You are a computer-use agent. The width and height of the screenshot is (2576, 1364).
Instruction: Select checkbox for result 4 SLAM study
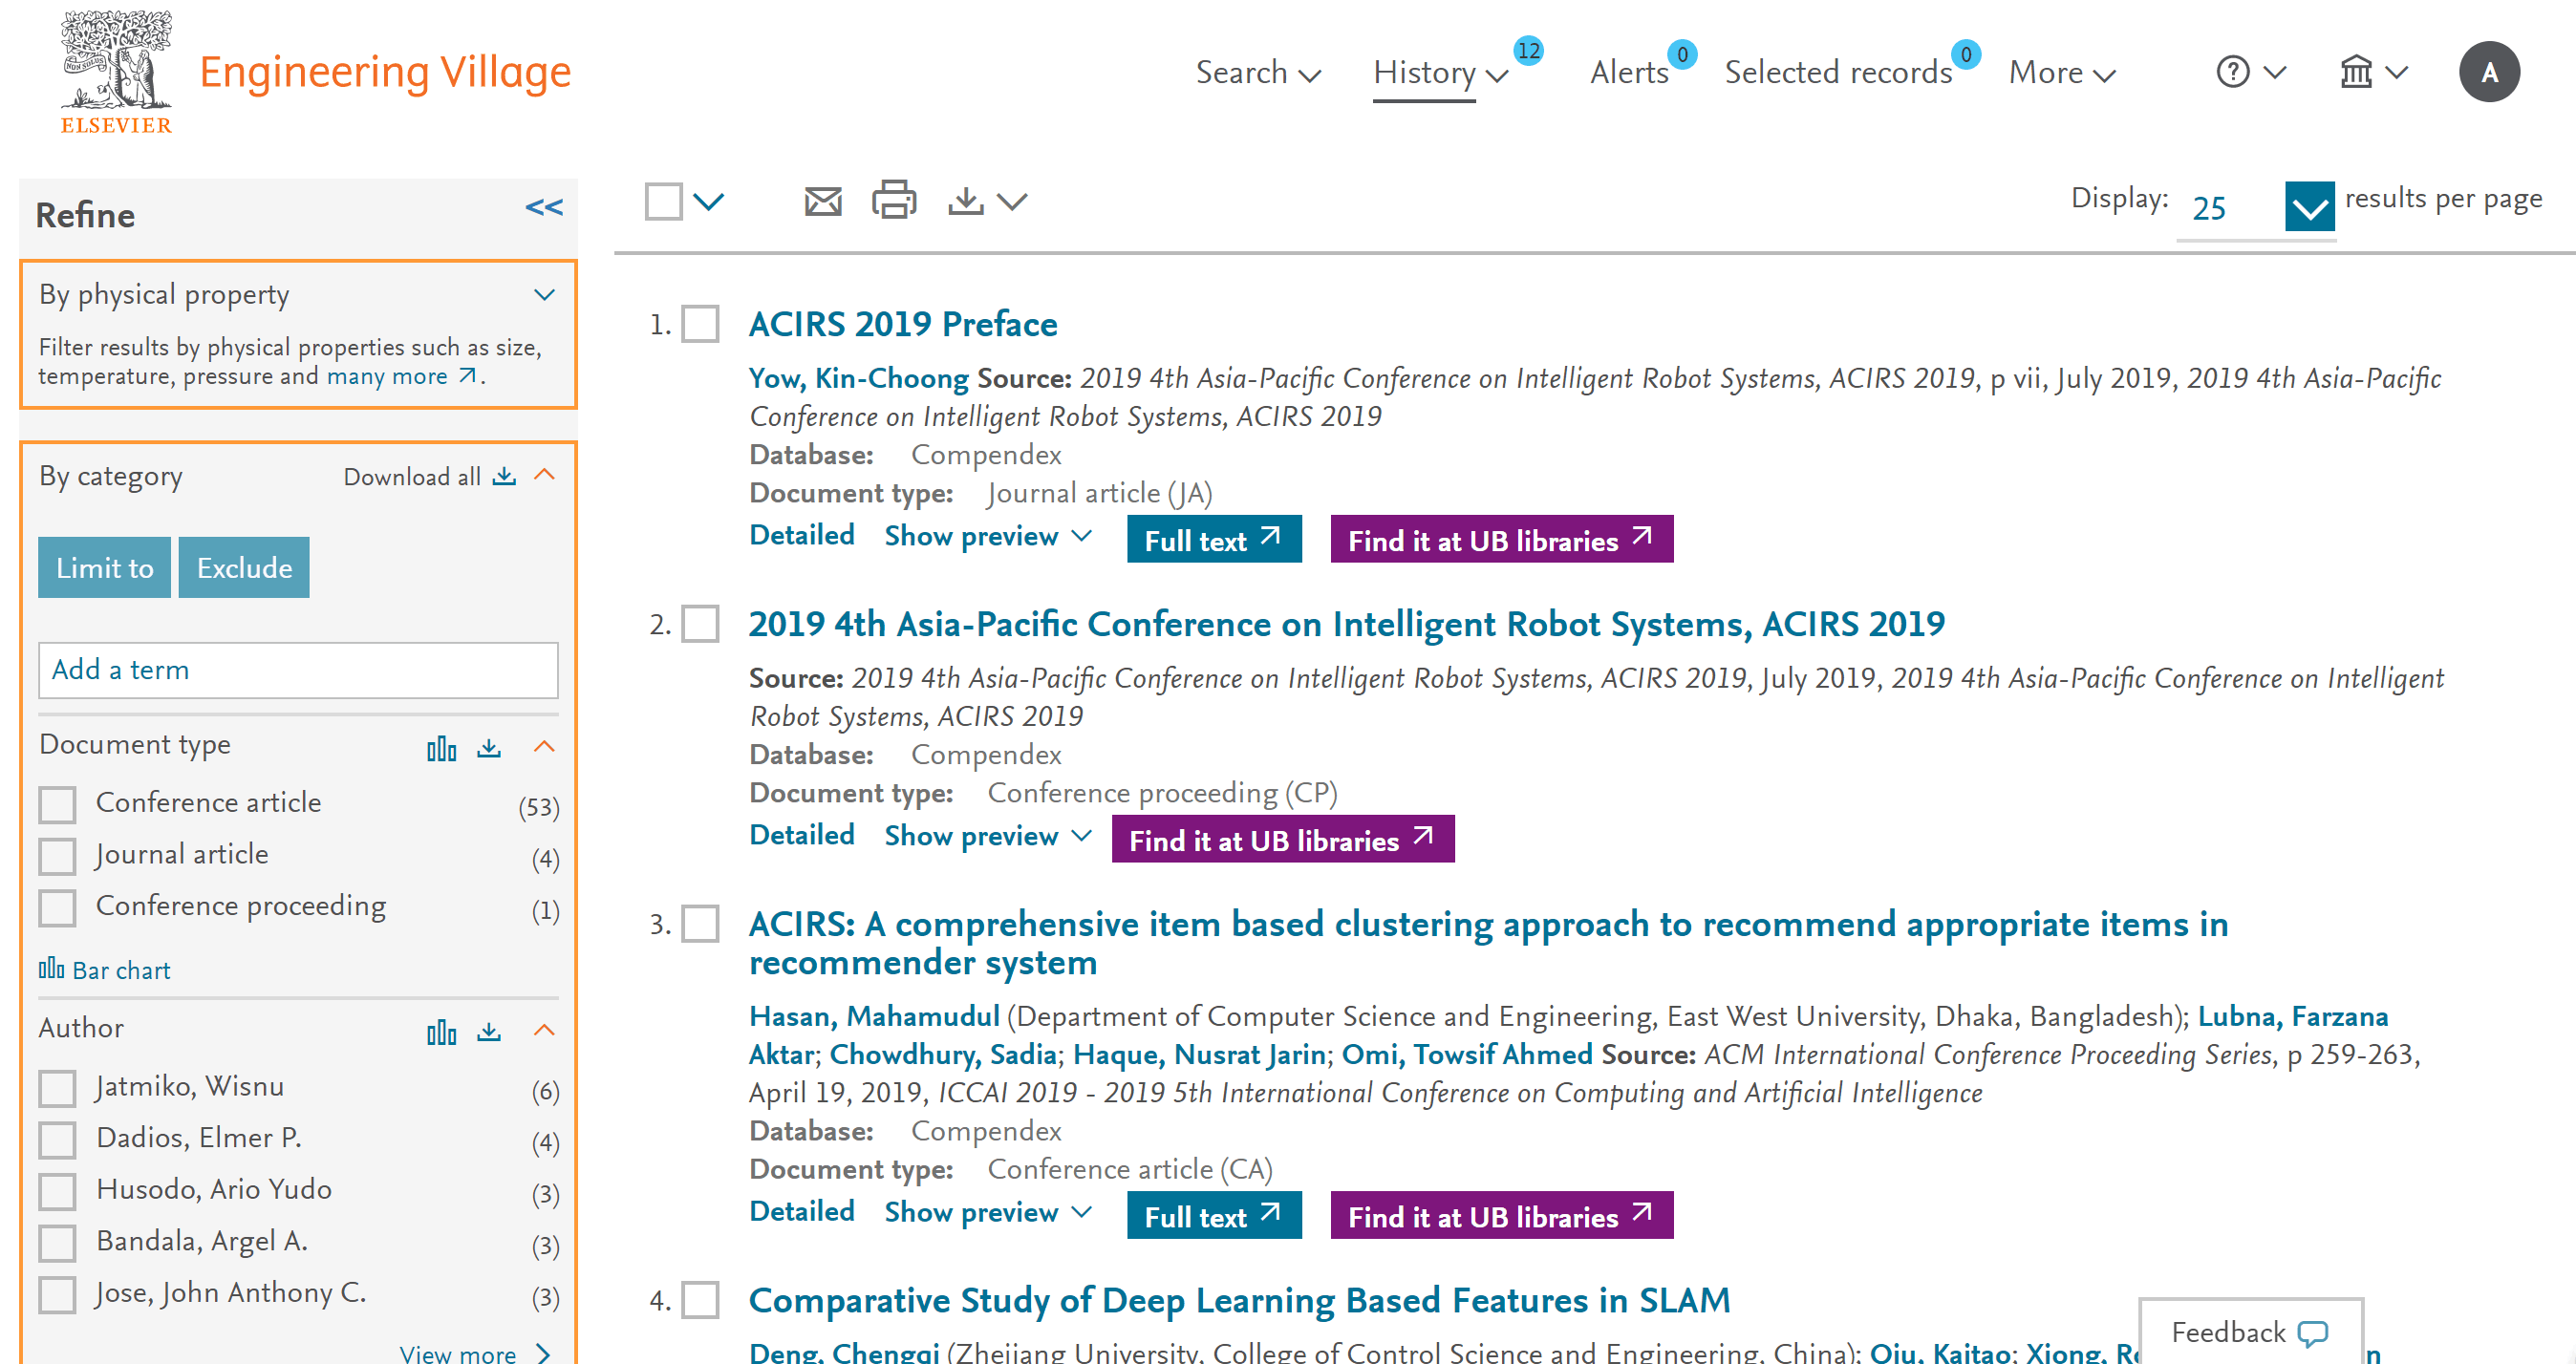tap(700, 1300)
